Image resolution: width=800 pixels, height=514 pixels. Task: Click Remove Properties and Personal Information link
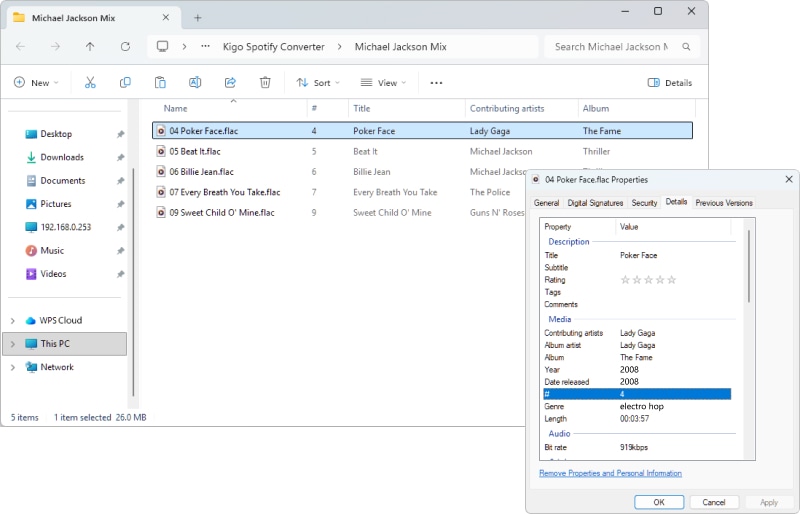[610, 473]
